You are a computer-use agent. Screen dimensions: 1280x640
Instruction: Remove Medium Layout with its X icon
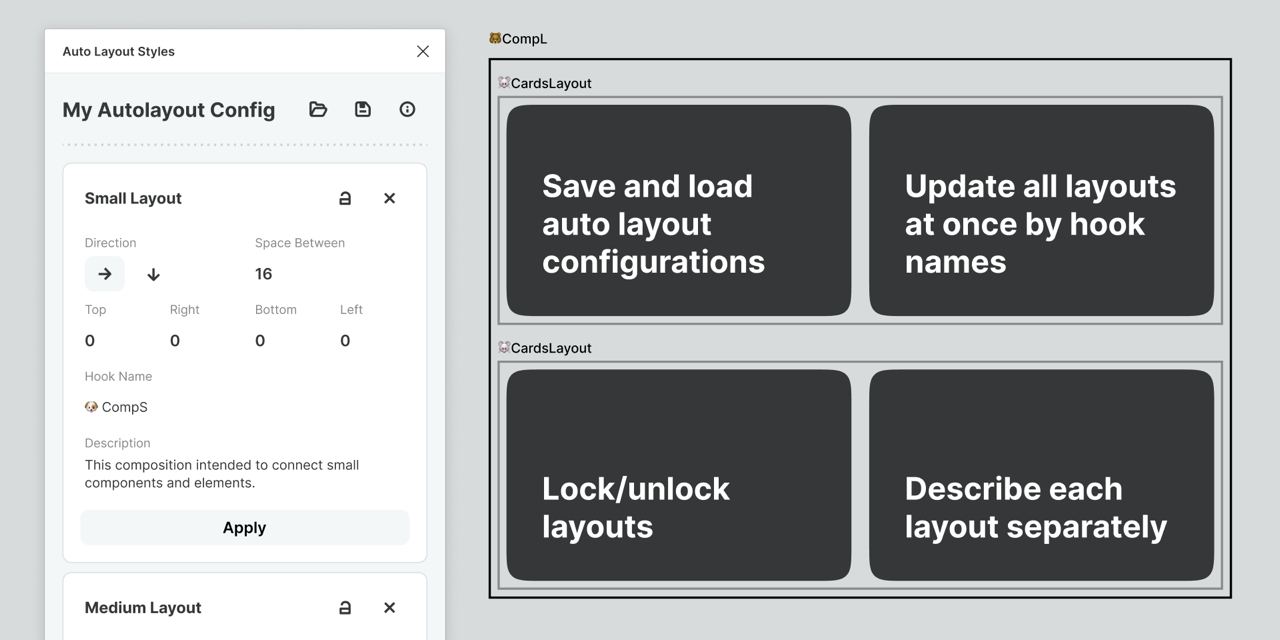coord(389,607)
